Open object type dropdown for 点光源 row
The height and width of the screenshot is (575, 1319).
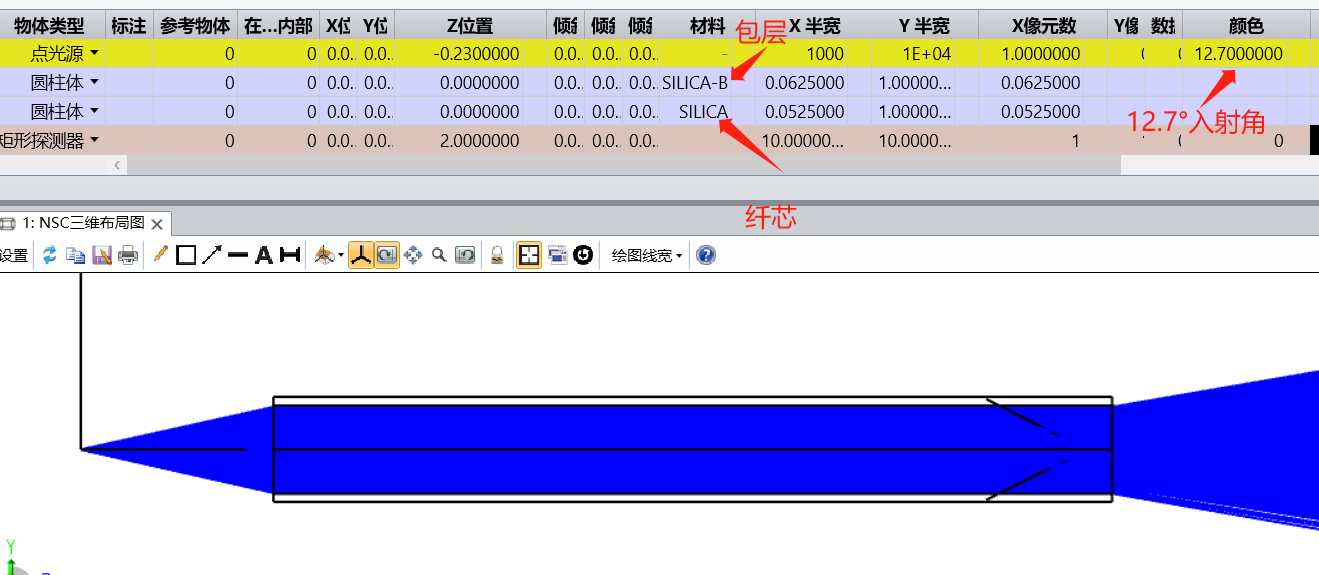95,54
